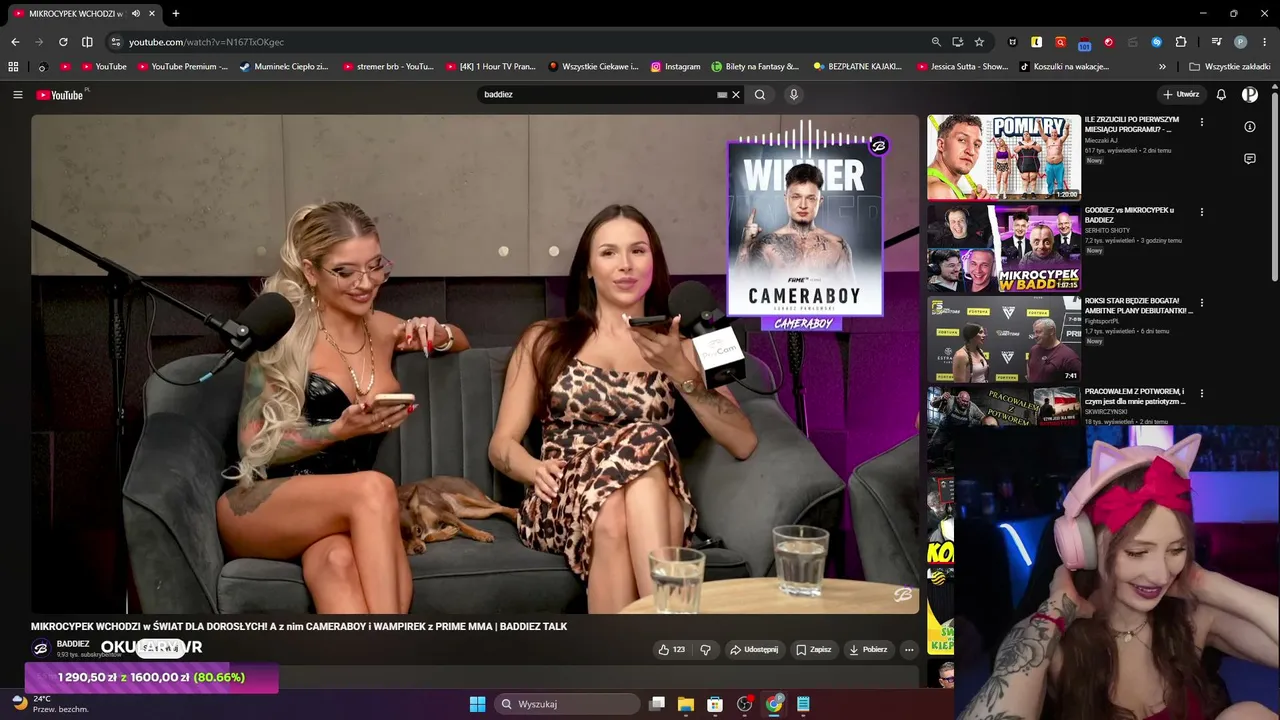Save the video with Zapisz

(814, 650)
